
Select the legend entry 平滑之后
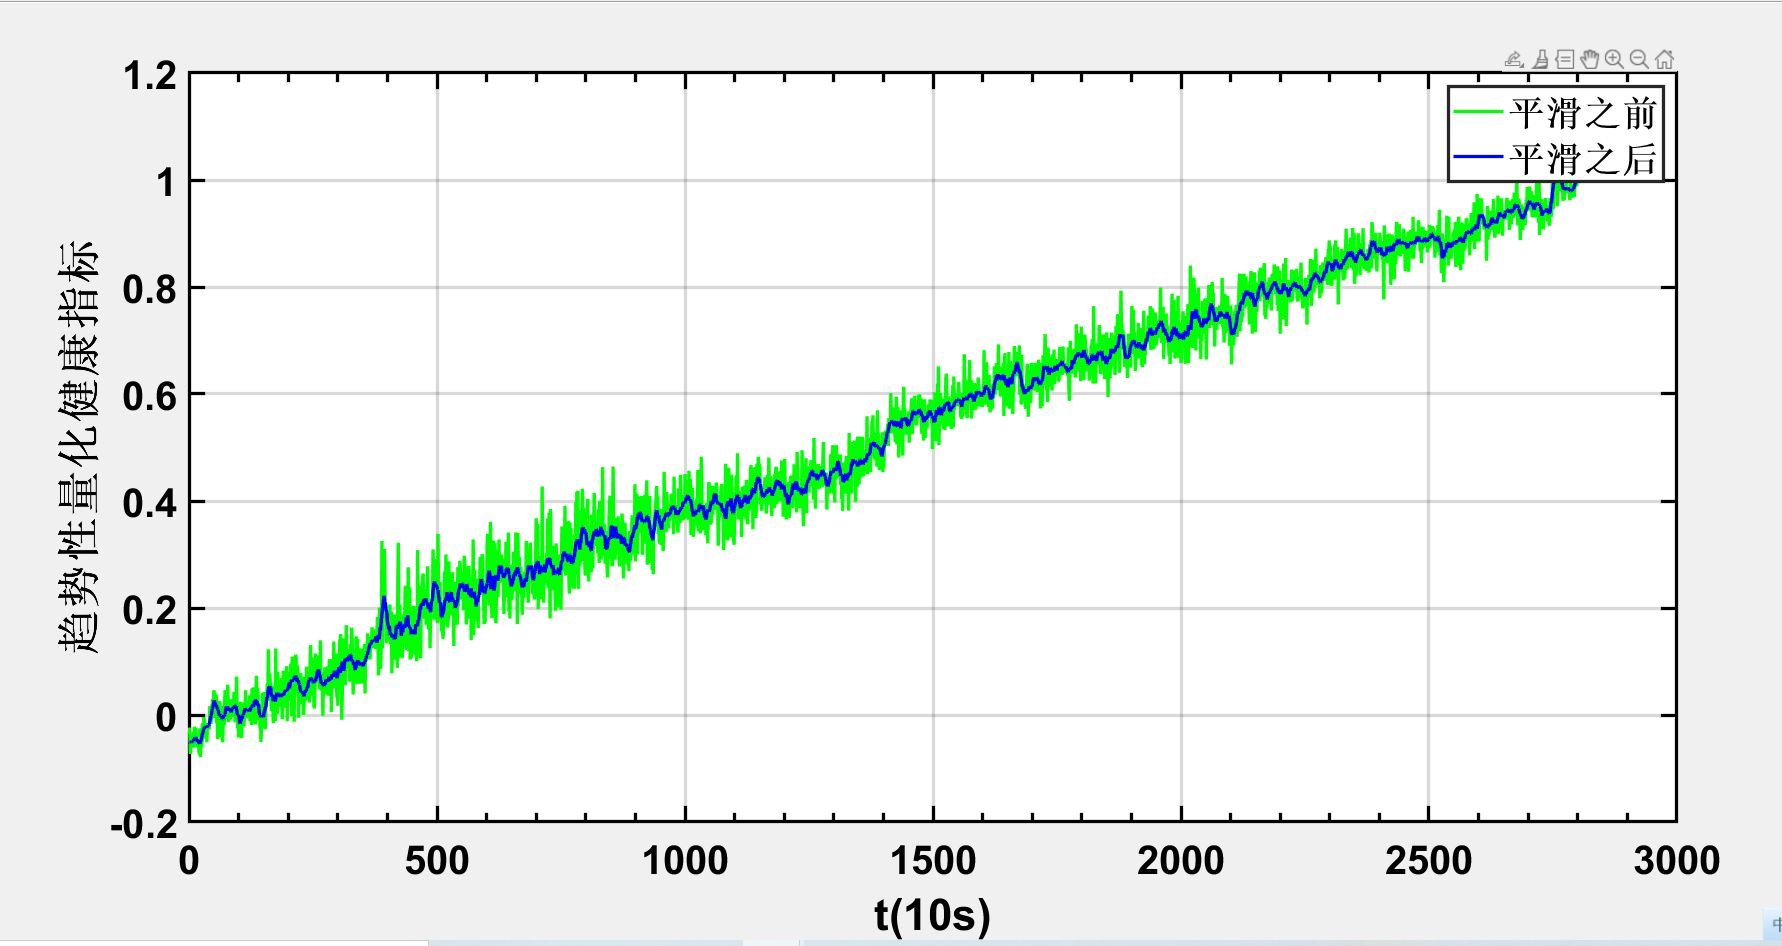tap(1584, 159)
